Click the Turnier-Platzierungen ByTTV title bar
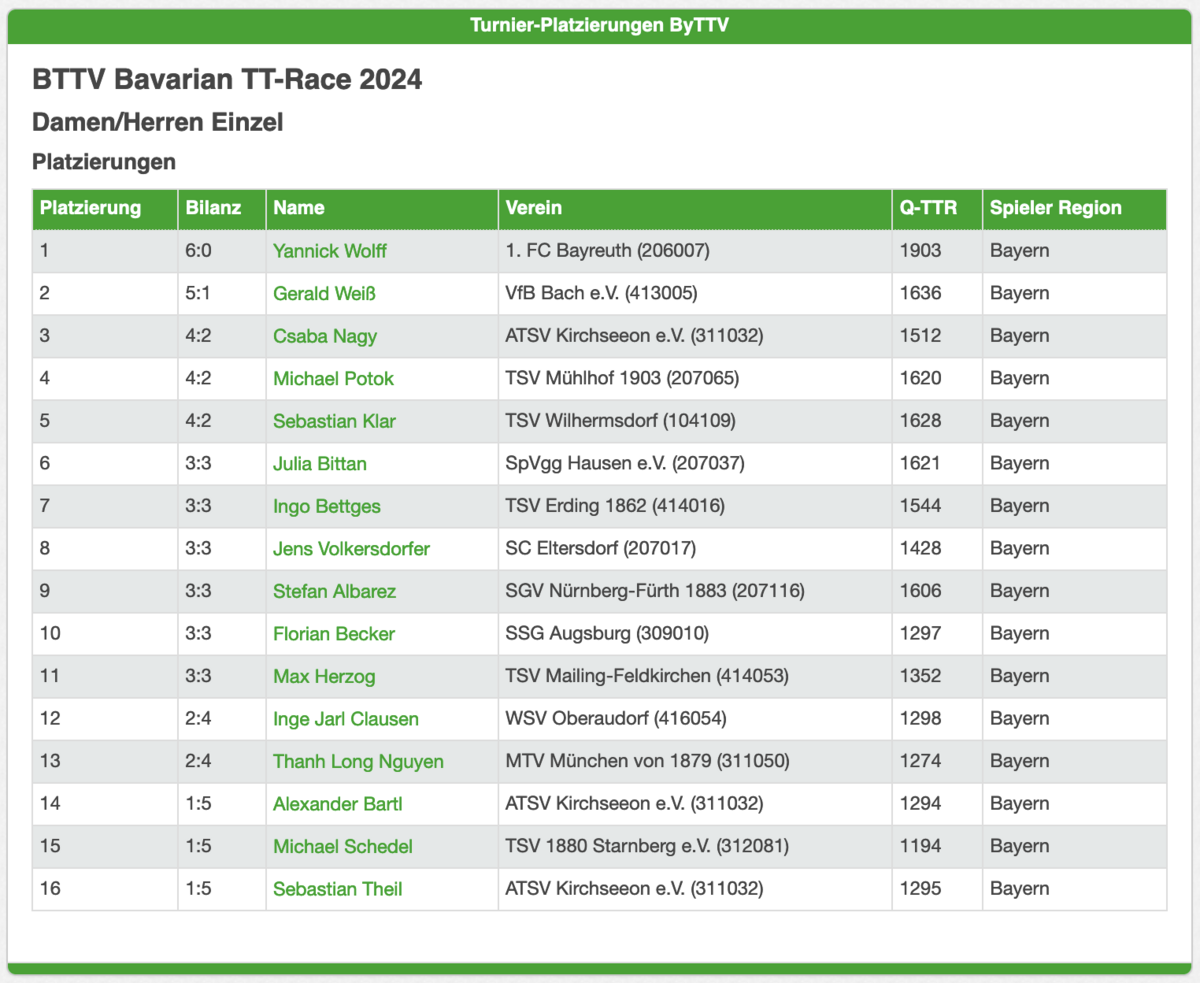This screenshot has width=1200, height=983. [x=600, y=26]
